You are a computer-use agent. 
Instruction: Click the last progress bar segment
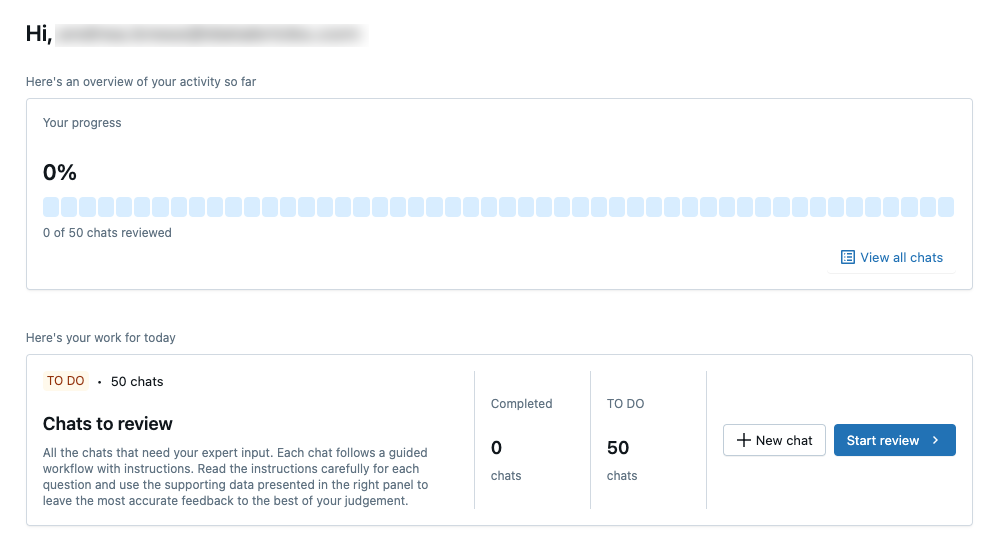[945, 207]
